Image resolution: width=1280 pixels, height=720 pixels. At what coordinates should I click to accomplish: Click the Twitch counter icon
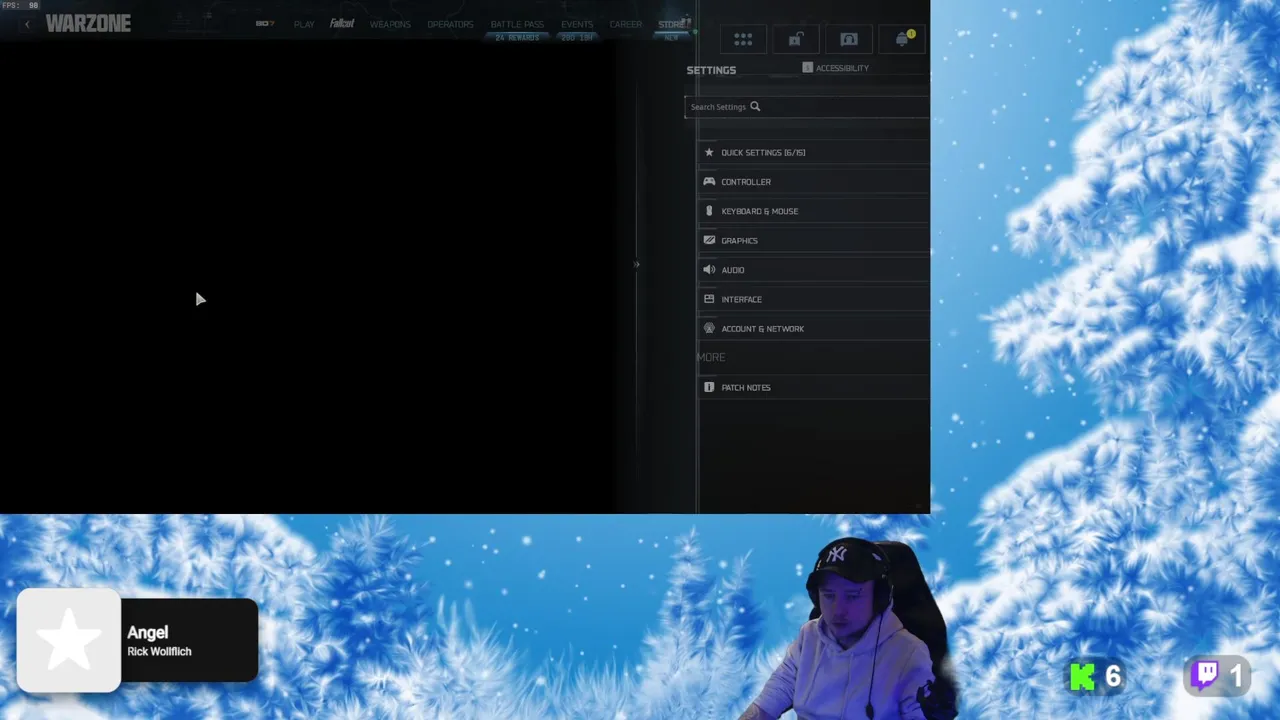[1206, 676]
